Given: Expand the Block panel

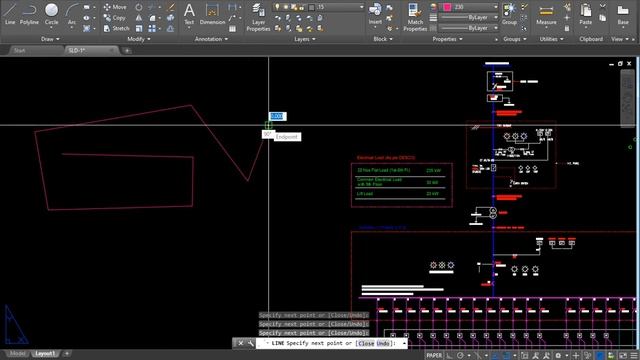Looking at the screenshot, I should [x=382, y=39].
